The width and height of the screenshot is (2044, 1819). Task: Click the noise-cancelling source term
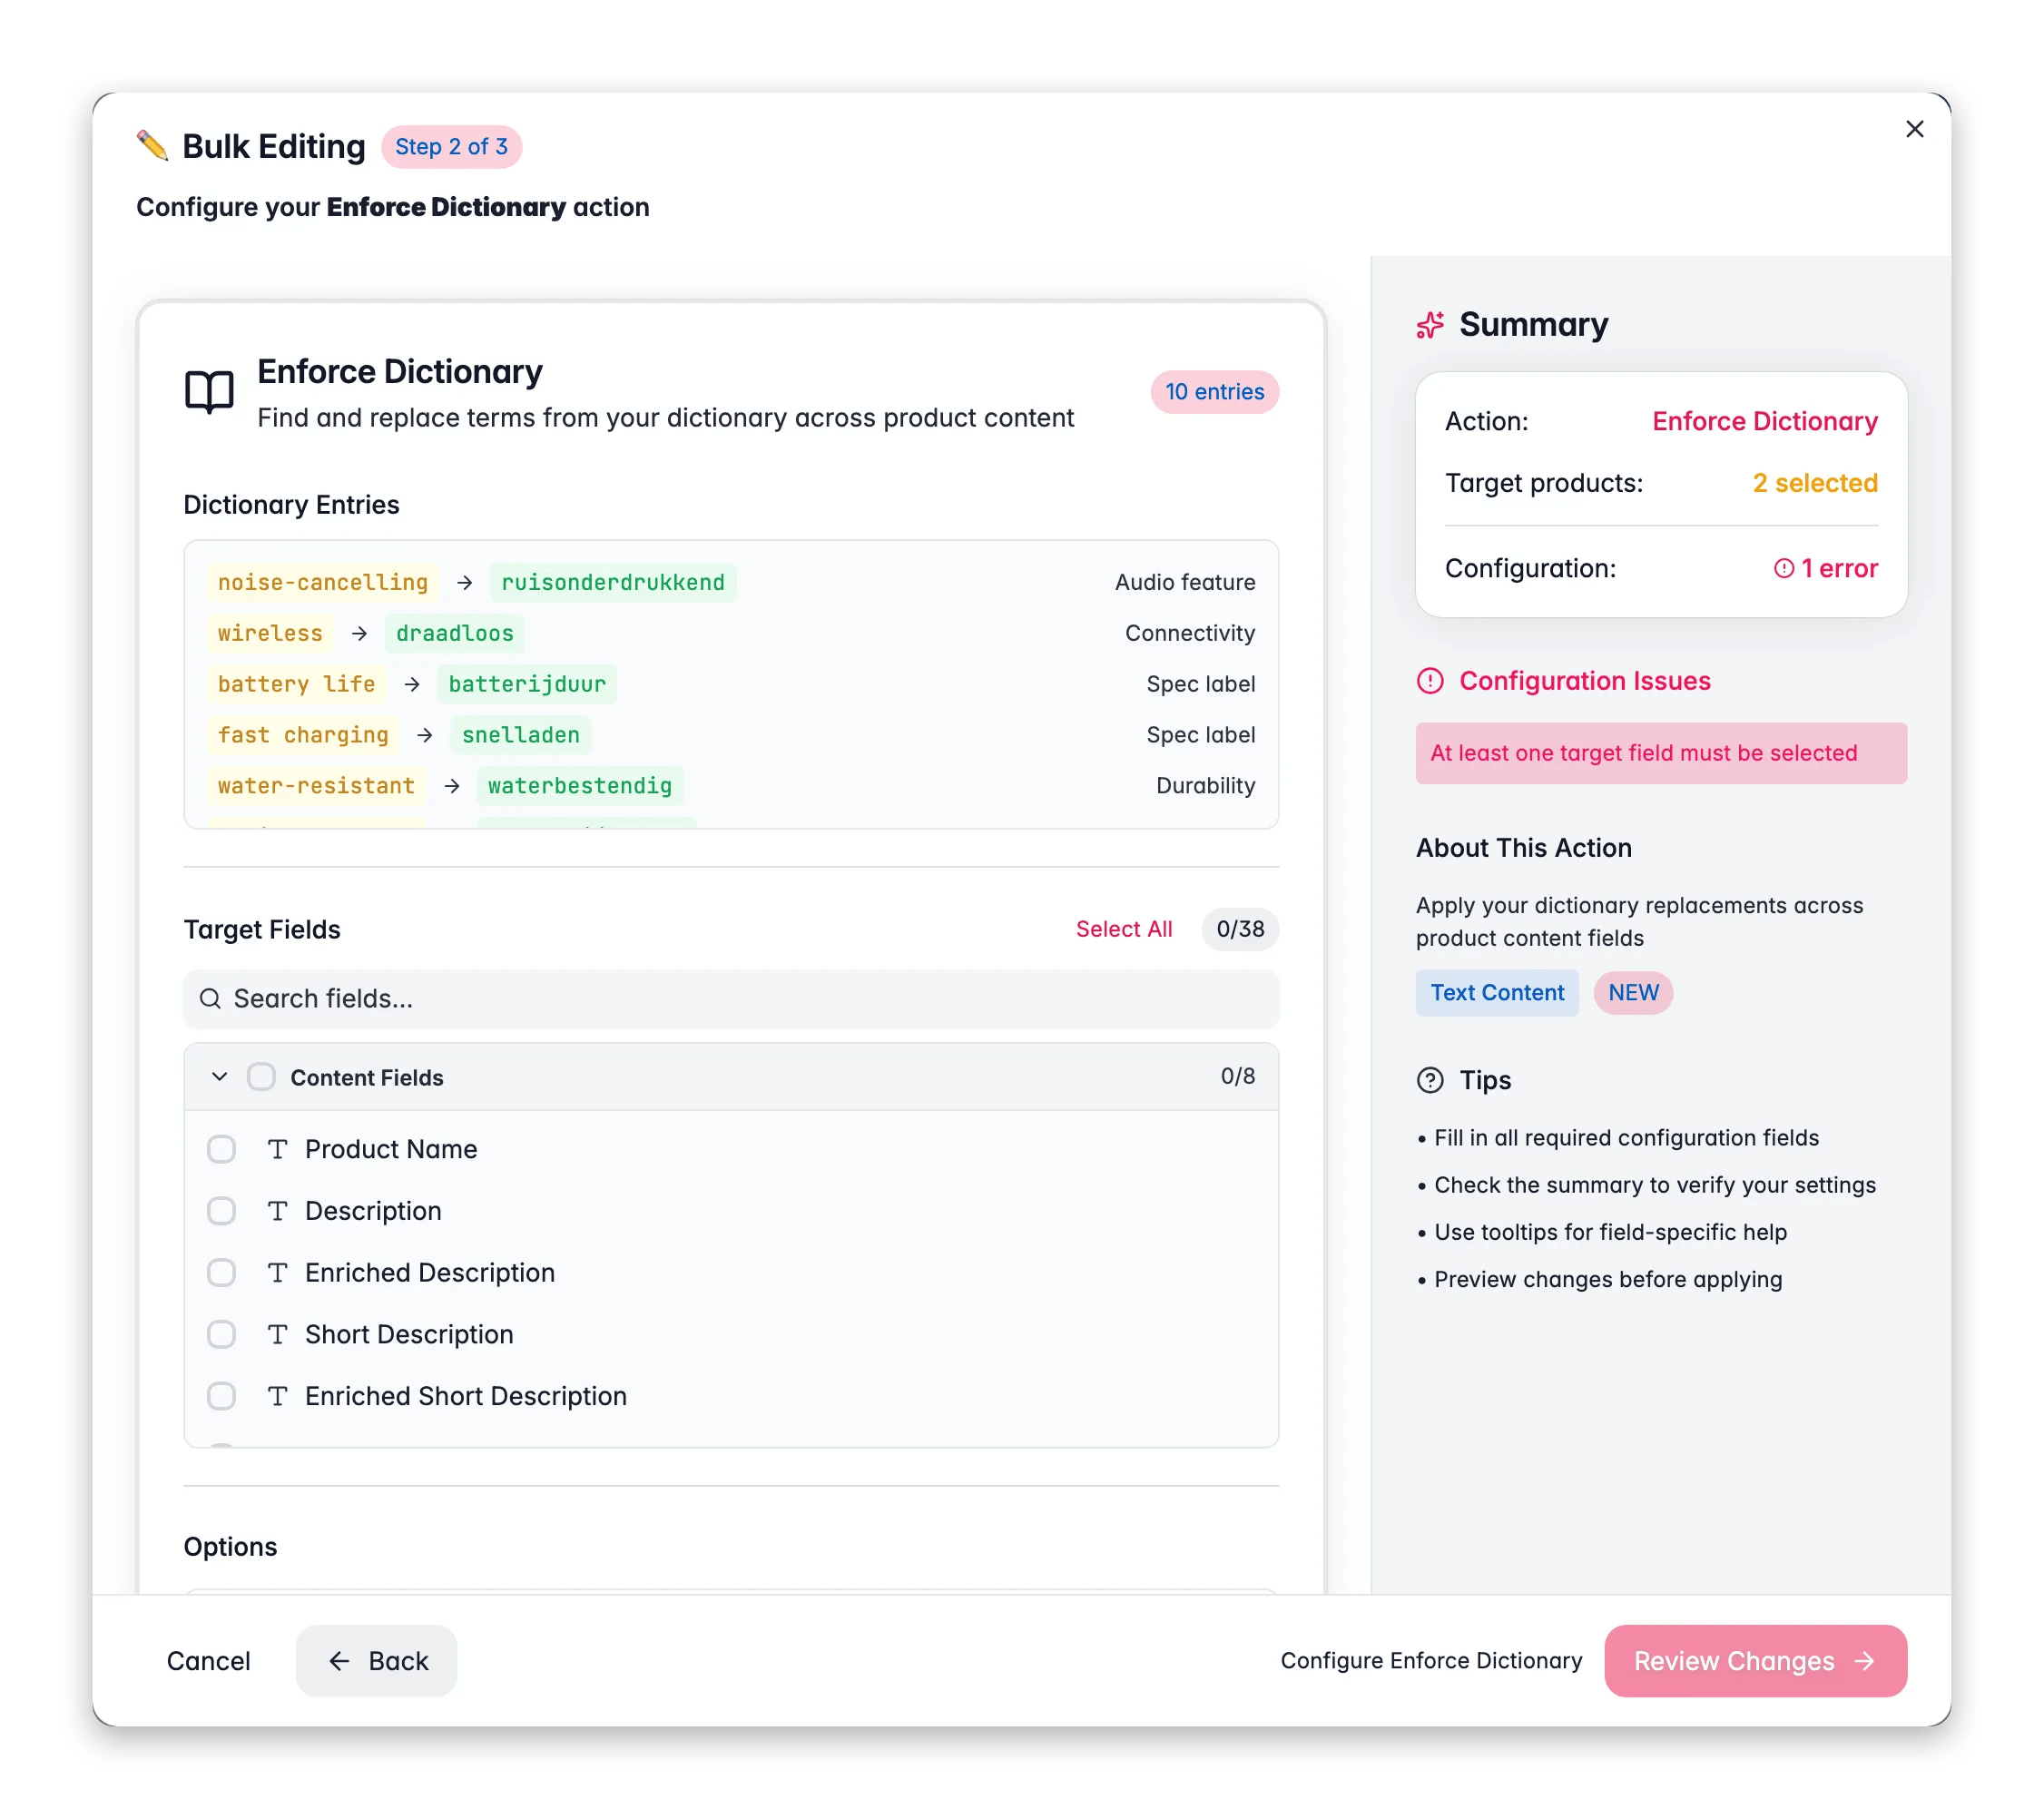[x=323, y=582]
